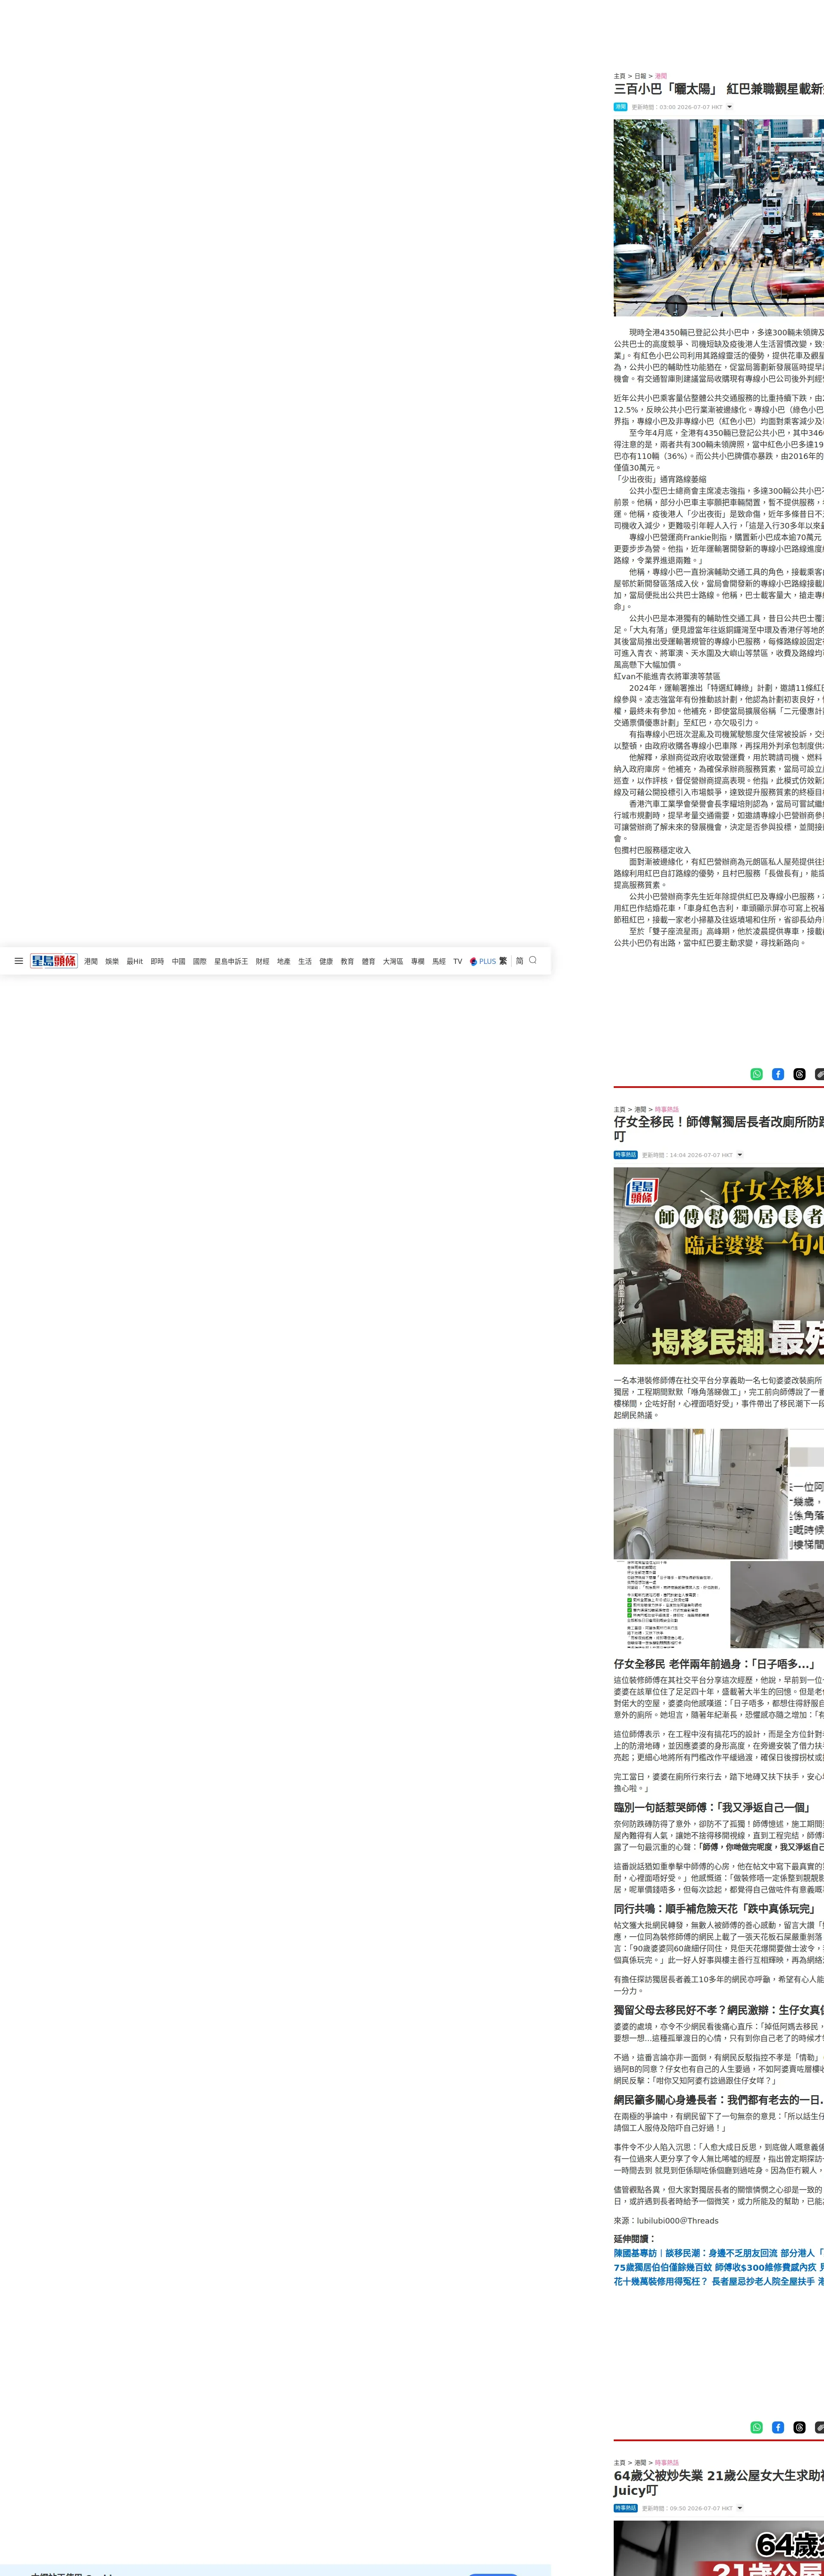The height and width of the screenshot is (2576, 824).
Task: Open 最Hit in the navigation bar
Action: tap(135, 961)
